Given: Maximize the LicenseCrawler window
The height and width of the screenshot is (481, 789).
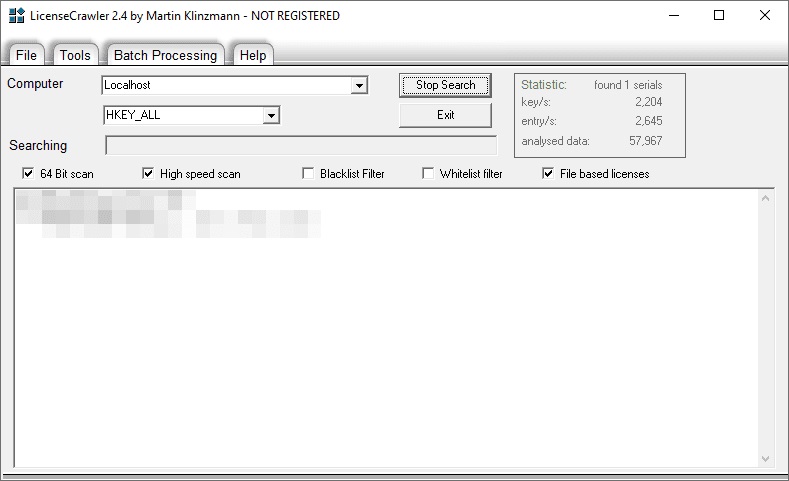Looking at the screenshot, I should click(719, 16).
